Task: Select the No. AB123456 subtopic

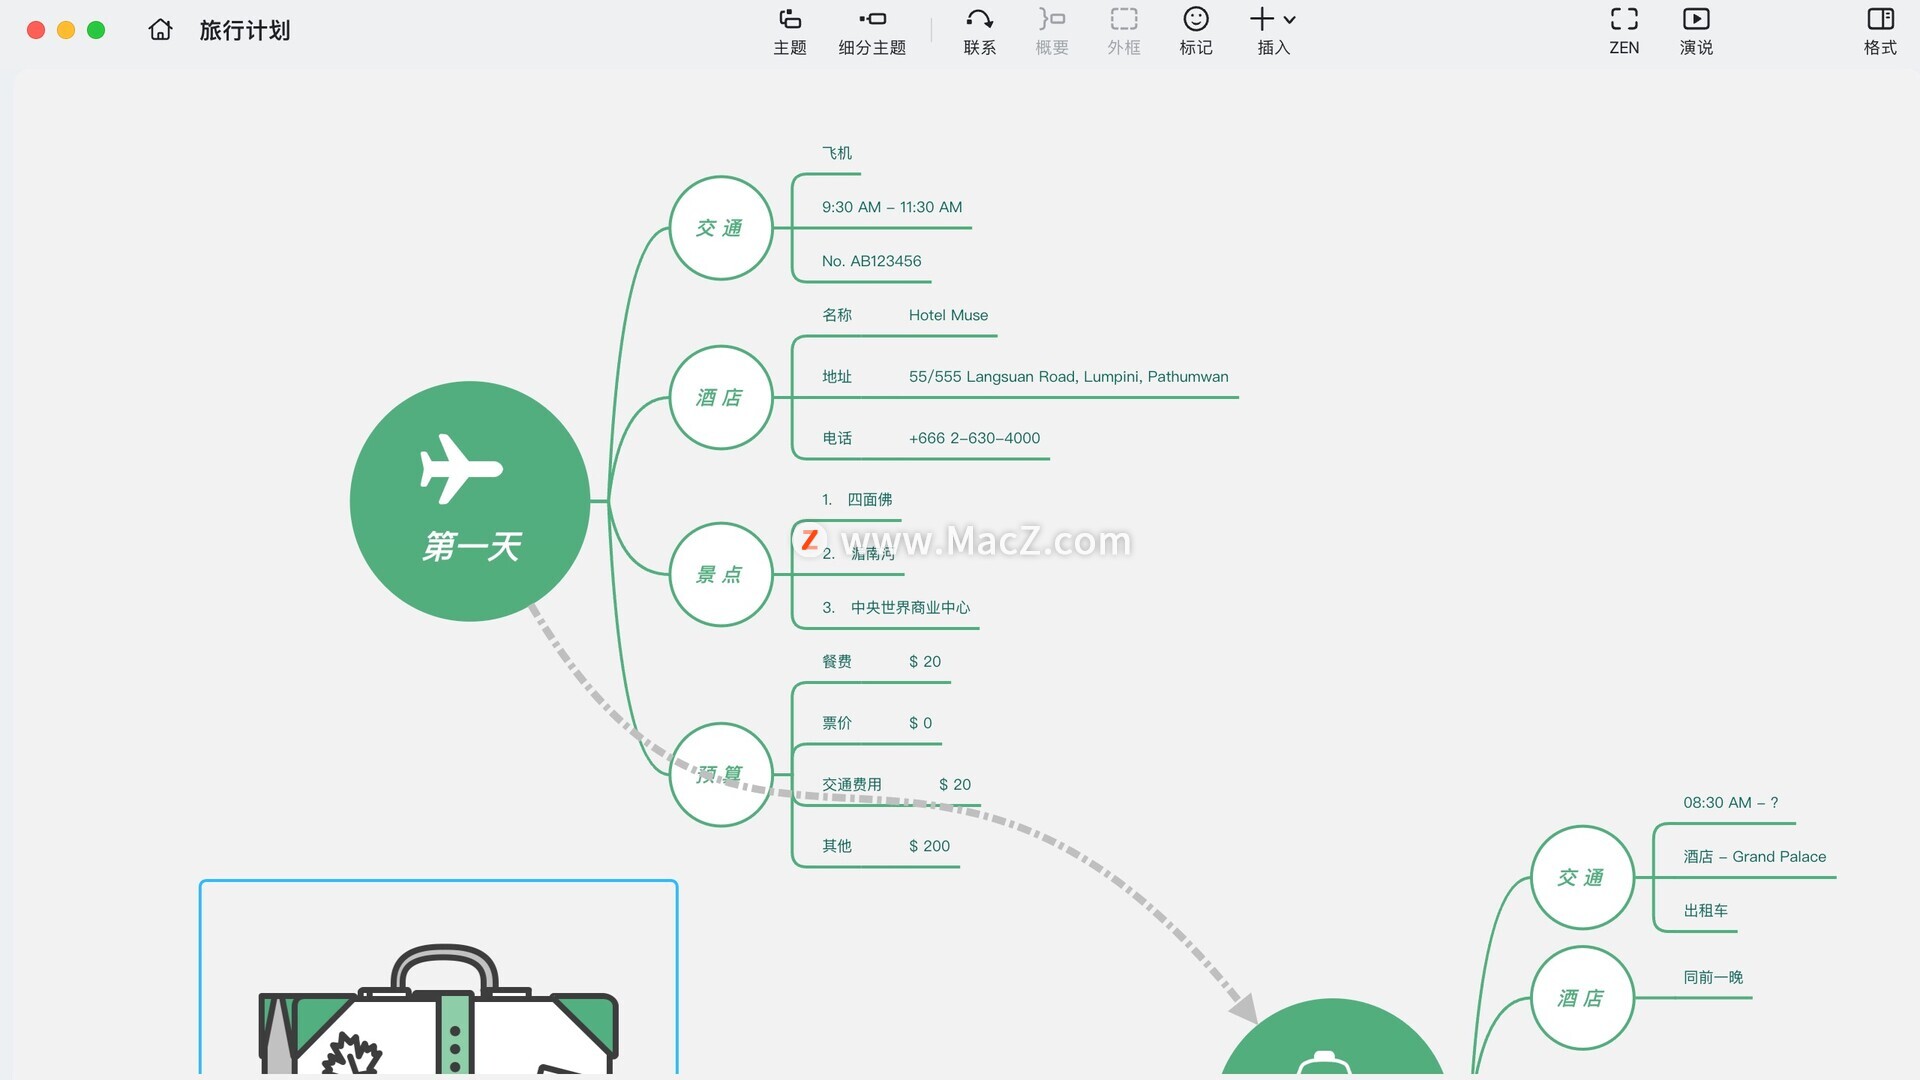Action: [x=872, y=261]
